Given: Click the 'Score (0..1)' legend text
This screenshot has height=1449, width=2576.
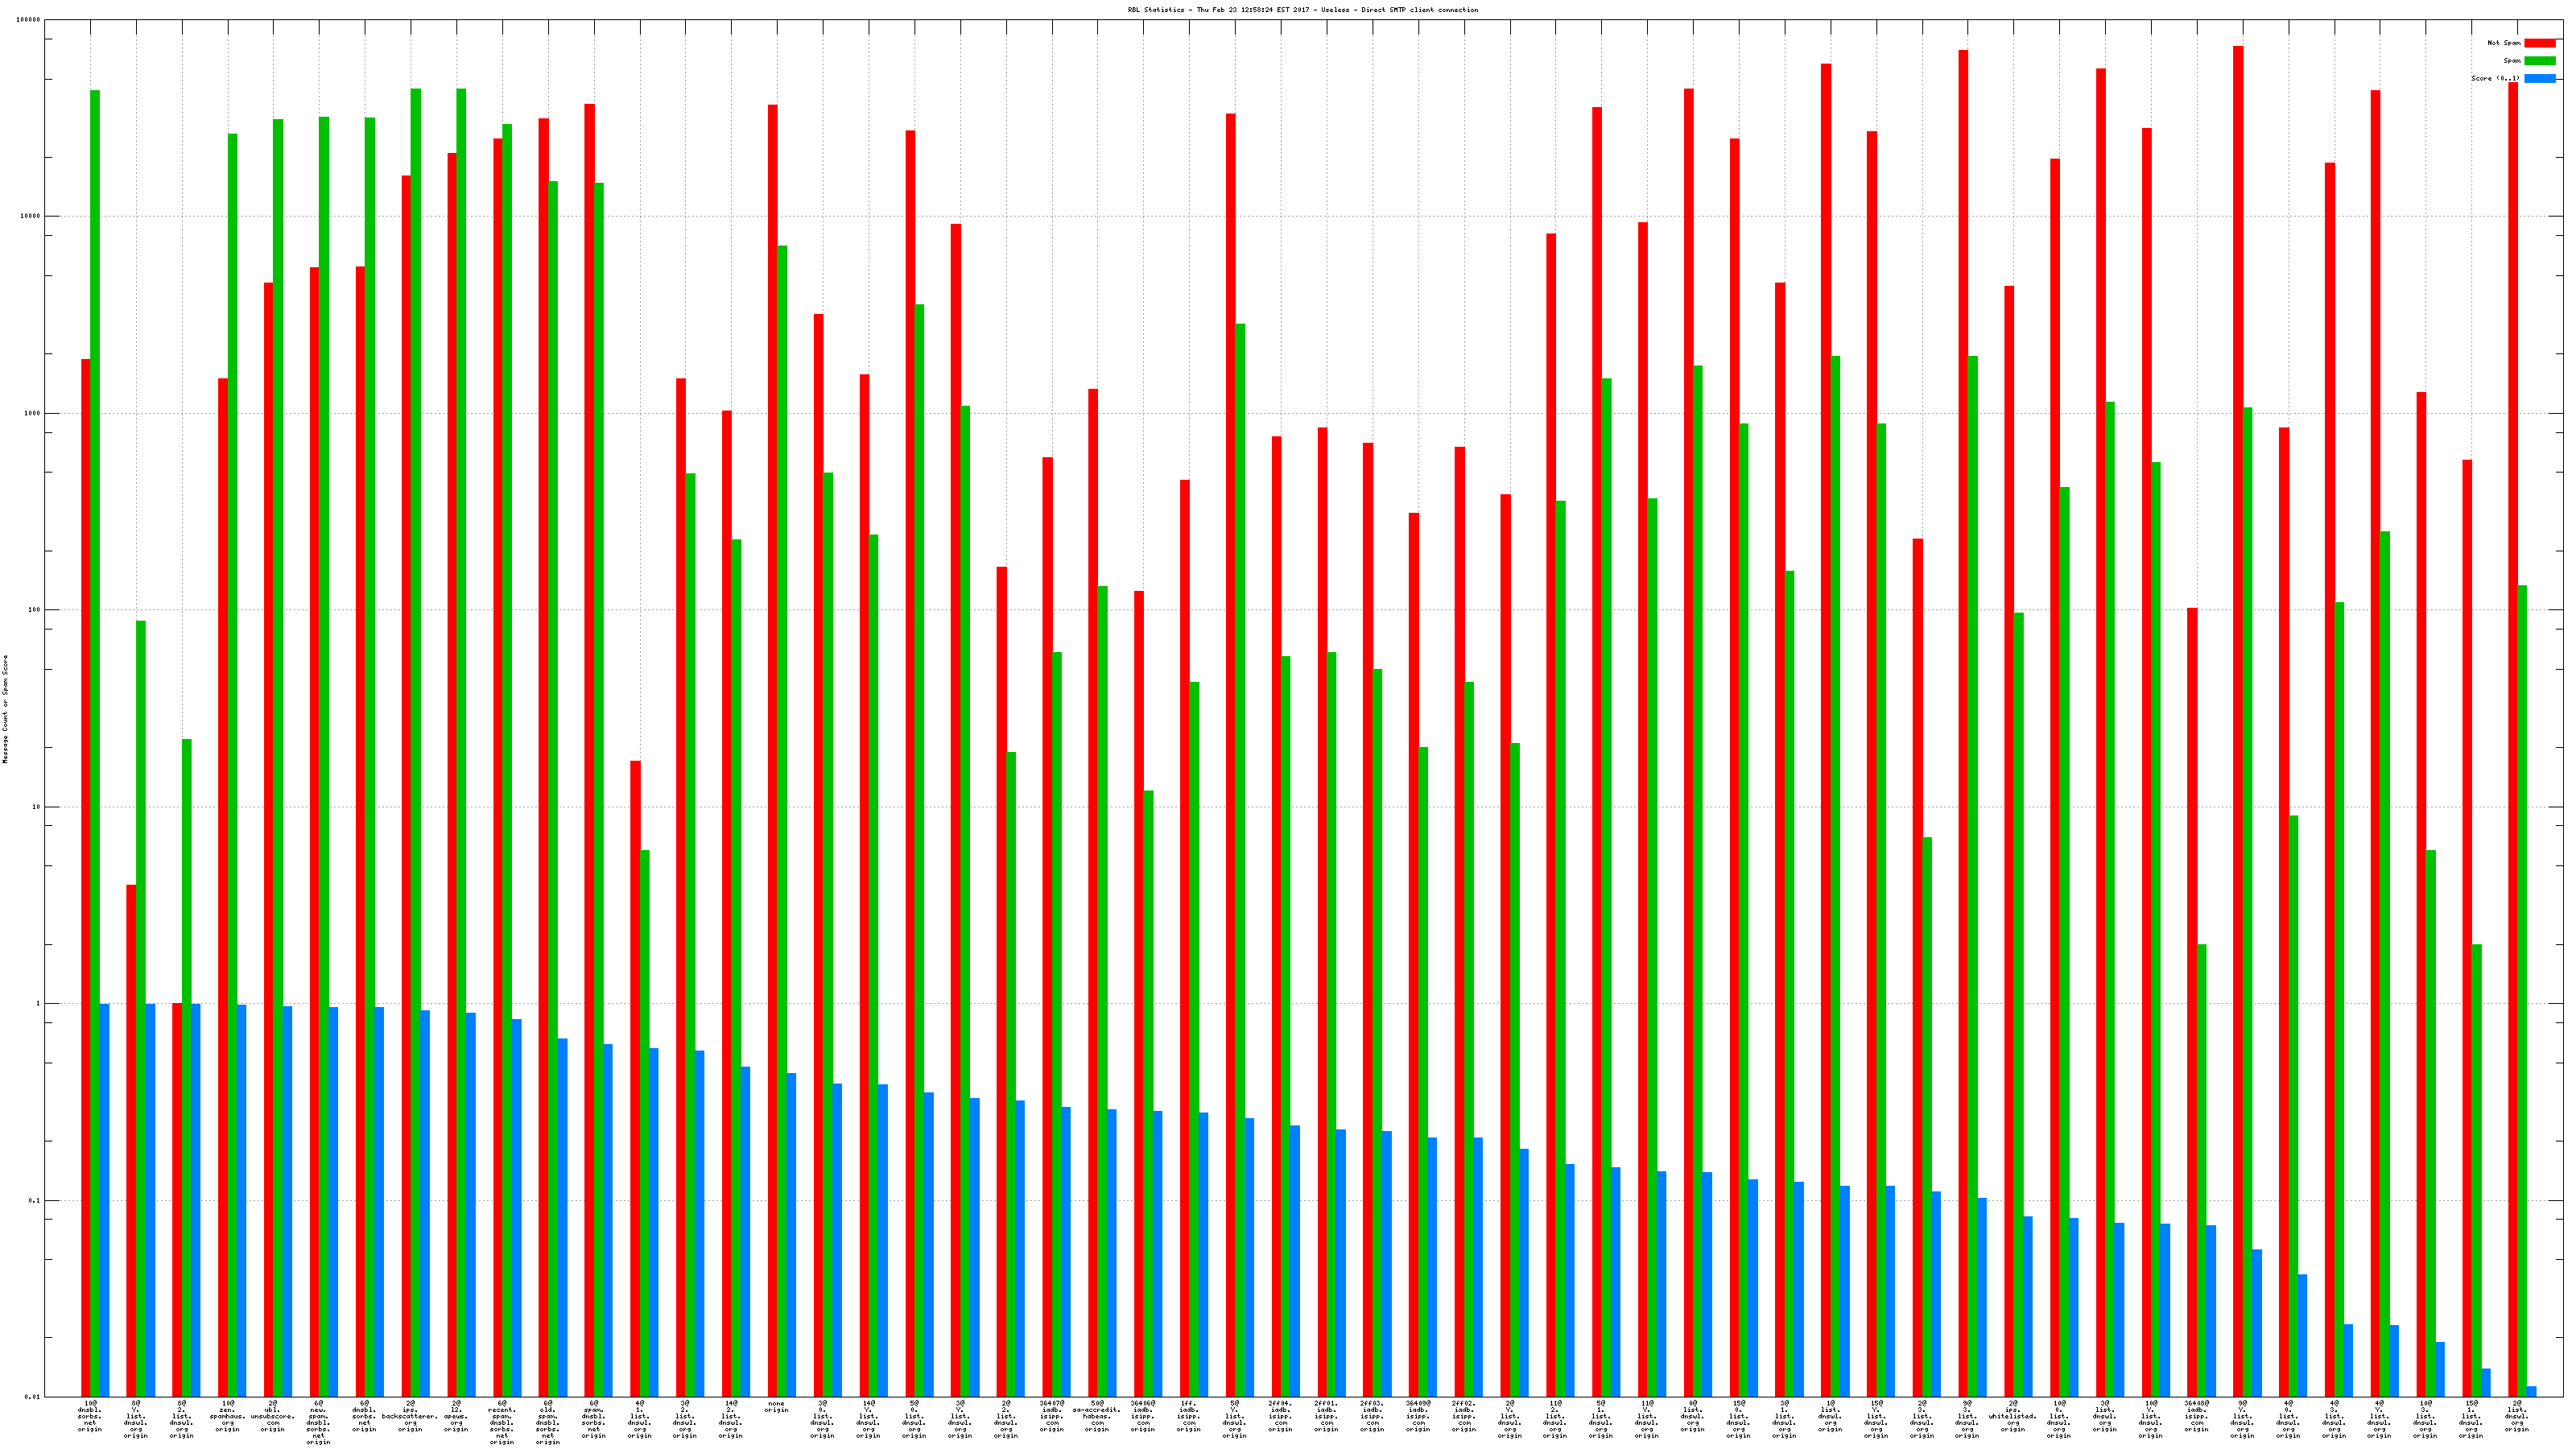Looking at the screenshot, I should pos(2495,78).
